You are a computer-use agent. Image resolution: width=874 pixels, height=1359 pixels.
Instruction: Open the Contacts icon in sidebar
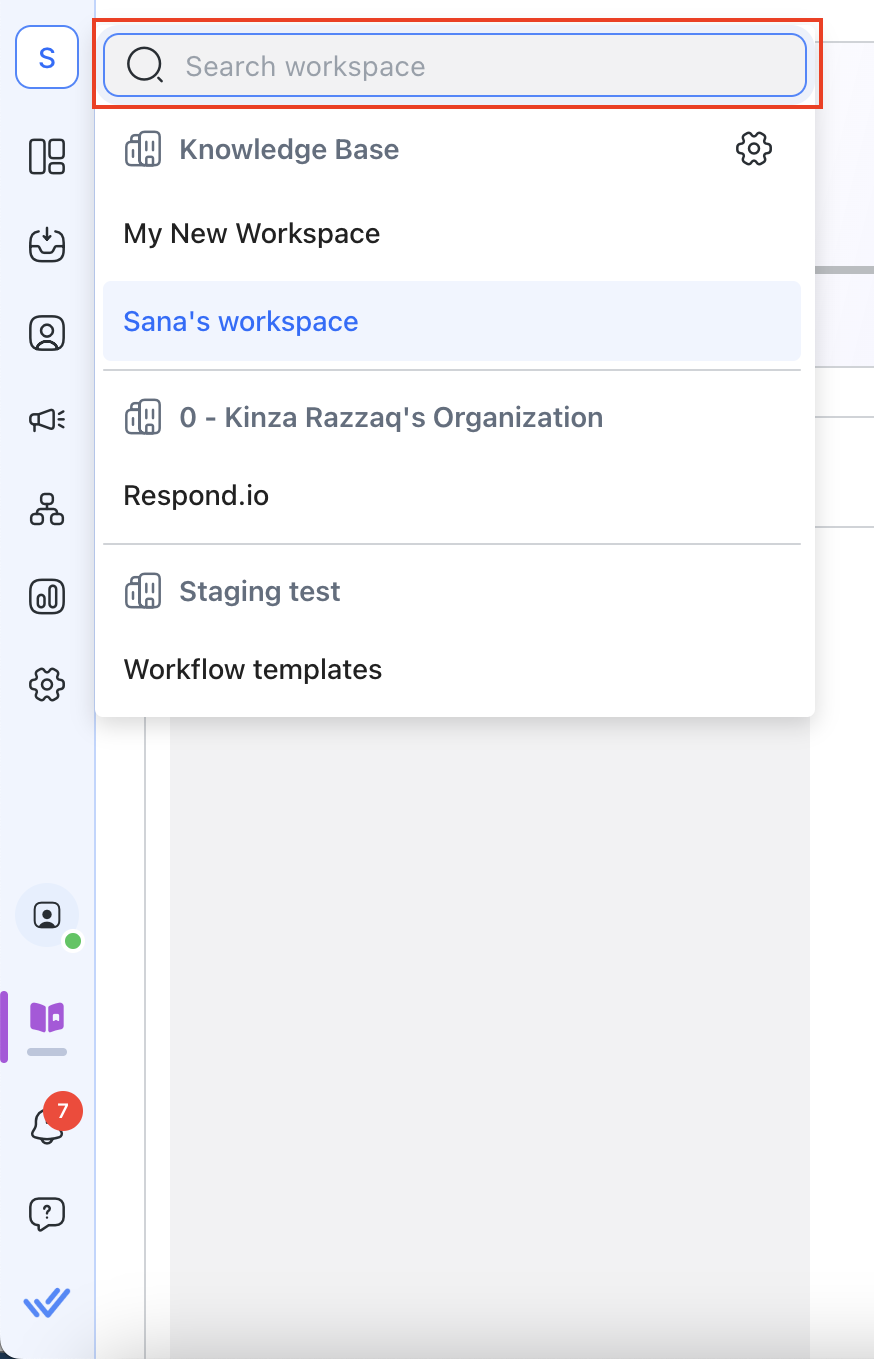(47, 333)
